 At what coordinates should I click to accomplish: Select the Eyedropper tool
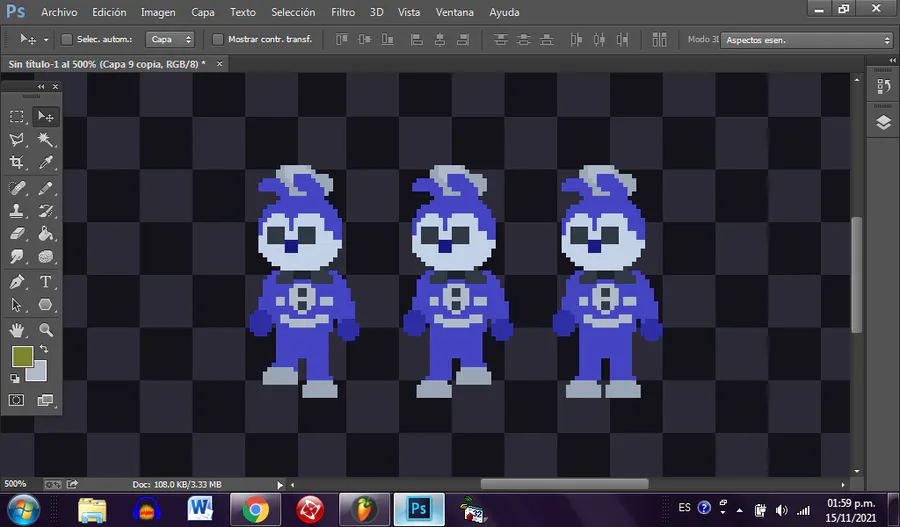click(x=46, y=162)
